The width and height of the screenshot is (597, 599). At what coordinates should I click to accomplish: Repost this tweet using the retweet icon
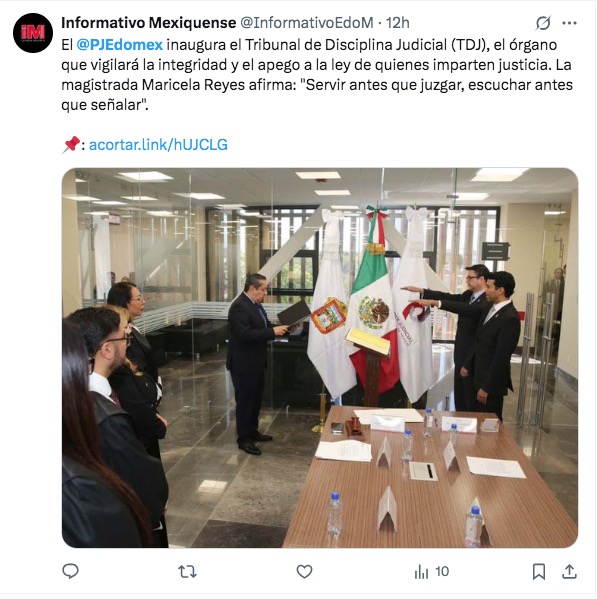click(187, 571)
